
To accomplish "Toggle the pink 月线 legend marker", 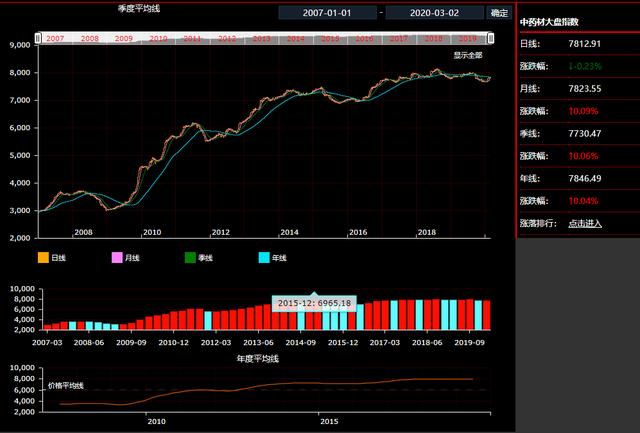I will [117, 258].
